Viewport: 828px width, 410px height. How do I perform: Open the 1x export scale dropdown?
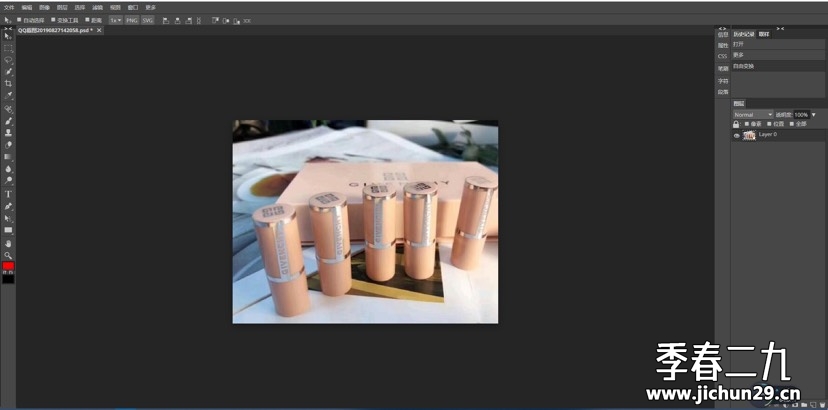tap(116, 20)
